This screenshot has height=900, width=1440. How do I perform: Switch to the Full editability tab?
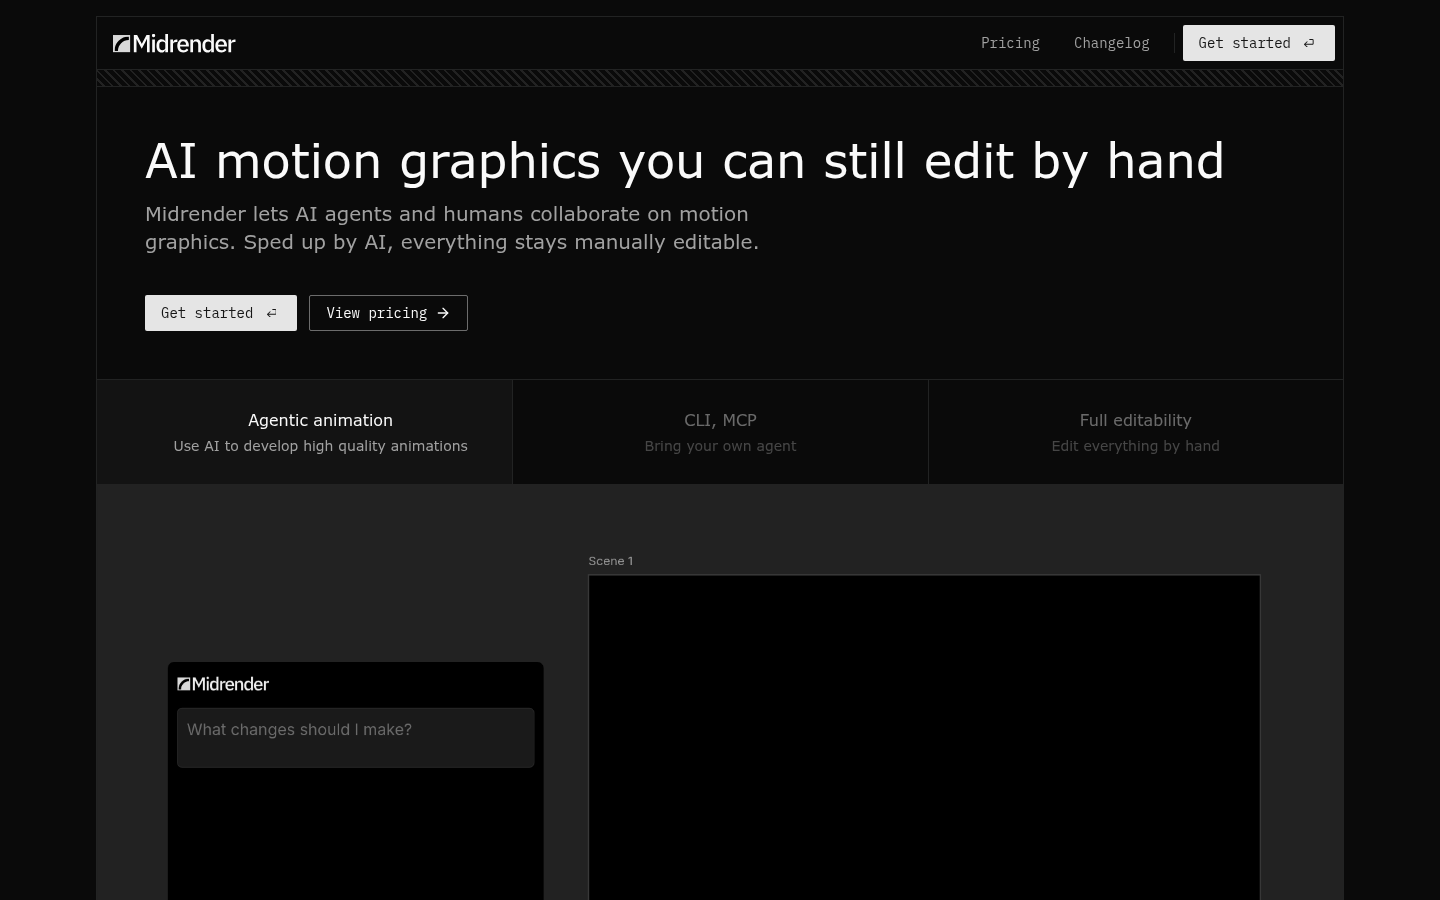[1135, 432]
